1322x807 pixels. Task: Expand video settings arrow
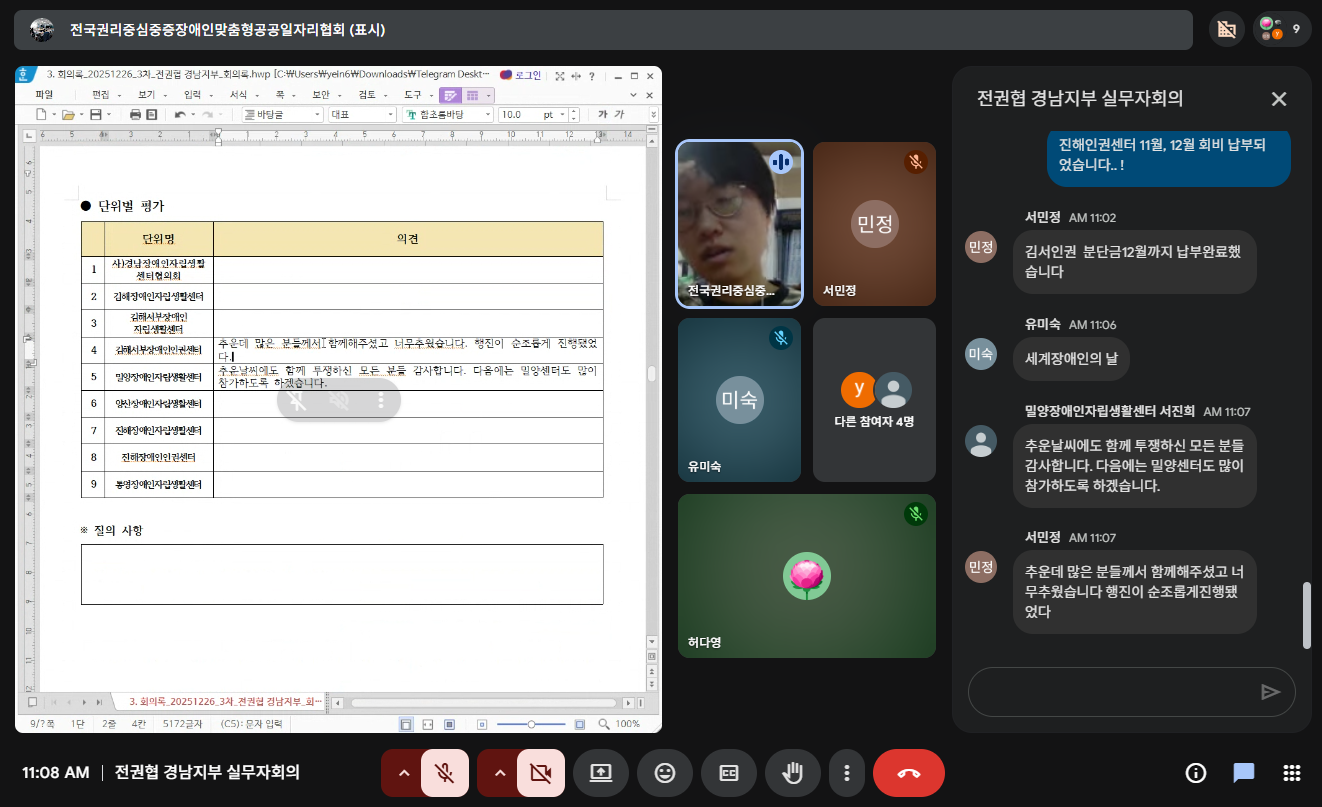[499, 773]
